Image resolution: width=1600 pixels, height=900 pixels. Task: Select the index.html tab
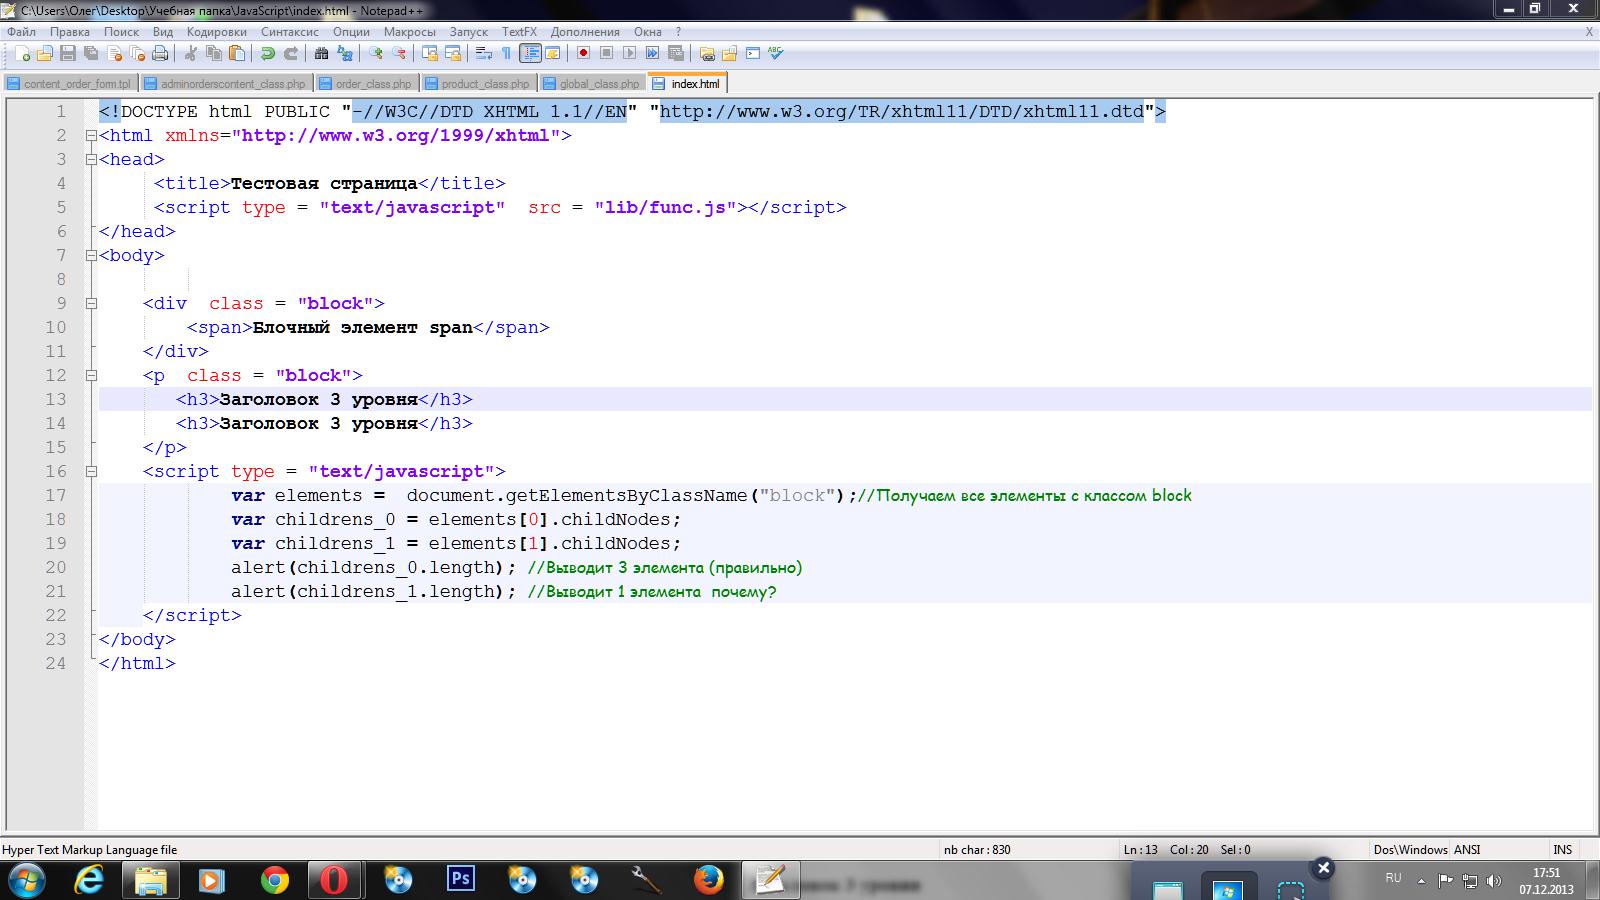coord(687,83)
